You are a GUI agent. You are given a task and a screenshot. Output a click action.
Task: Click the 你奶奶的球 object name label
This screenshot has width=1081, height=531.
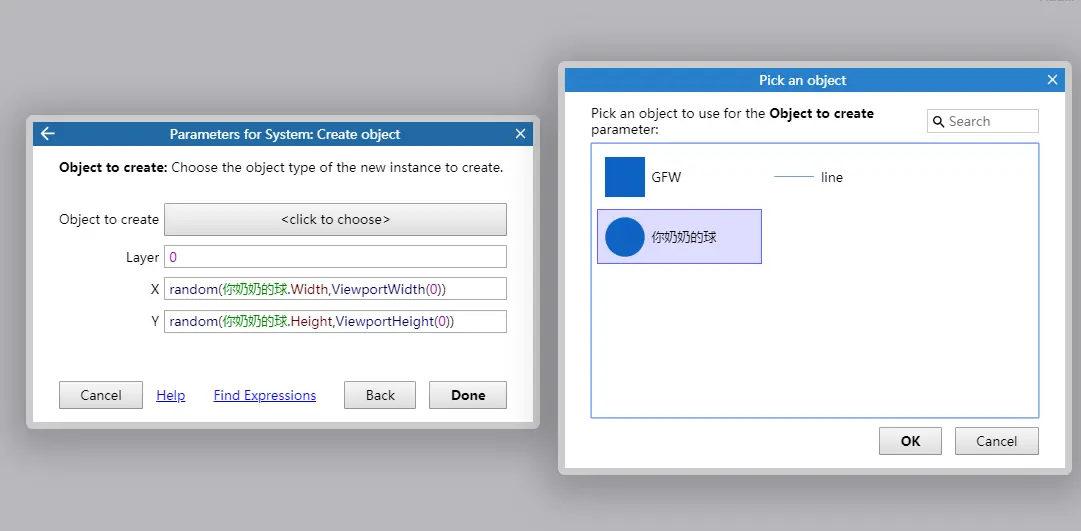[684, 237]
